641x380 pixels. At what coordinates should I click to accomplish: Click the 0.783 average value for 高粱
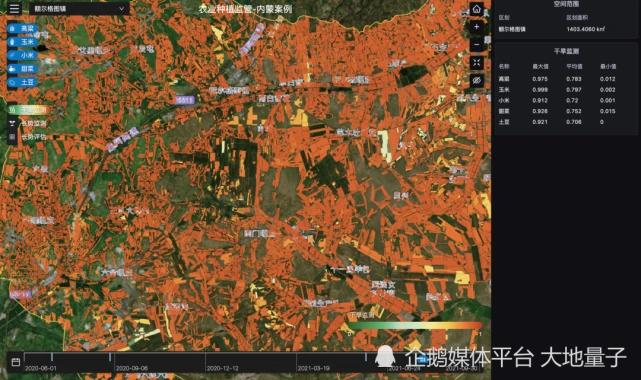(574, 79)
